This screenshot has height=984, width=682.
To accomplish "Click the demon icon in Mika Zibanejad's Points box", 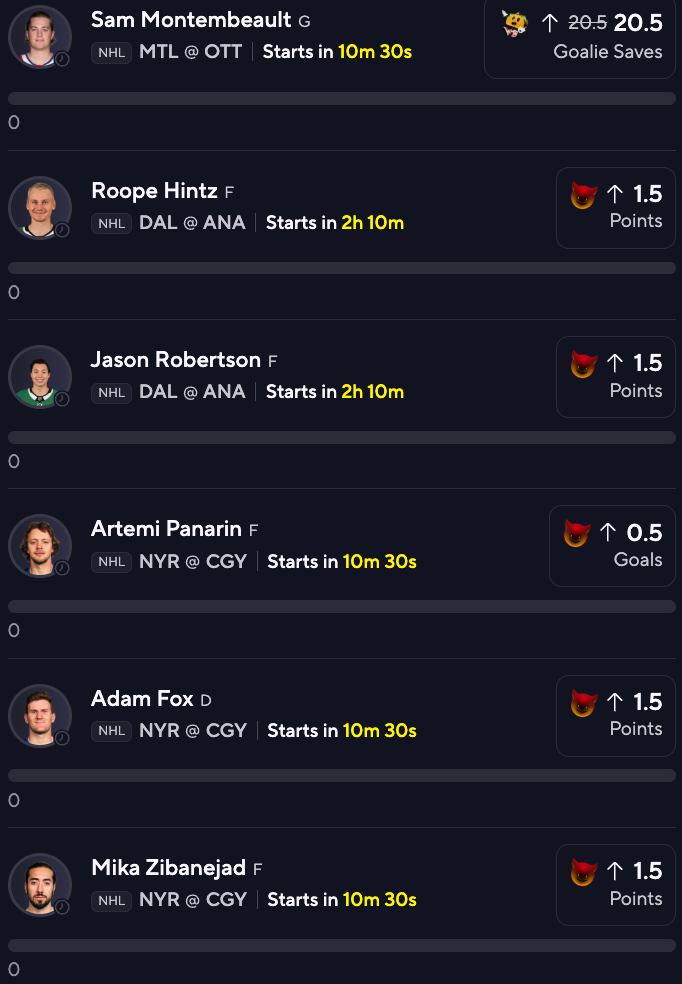I will pos(583,871).
